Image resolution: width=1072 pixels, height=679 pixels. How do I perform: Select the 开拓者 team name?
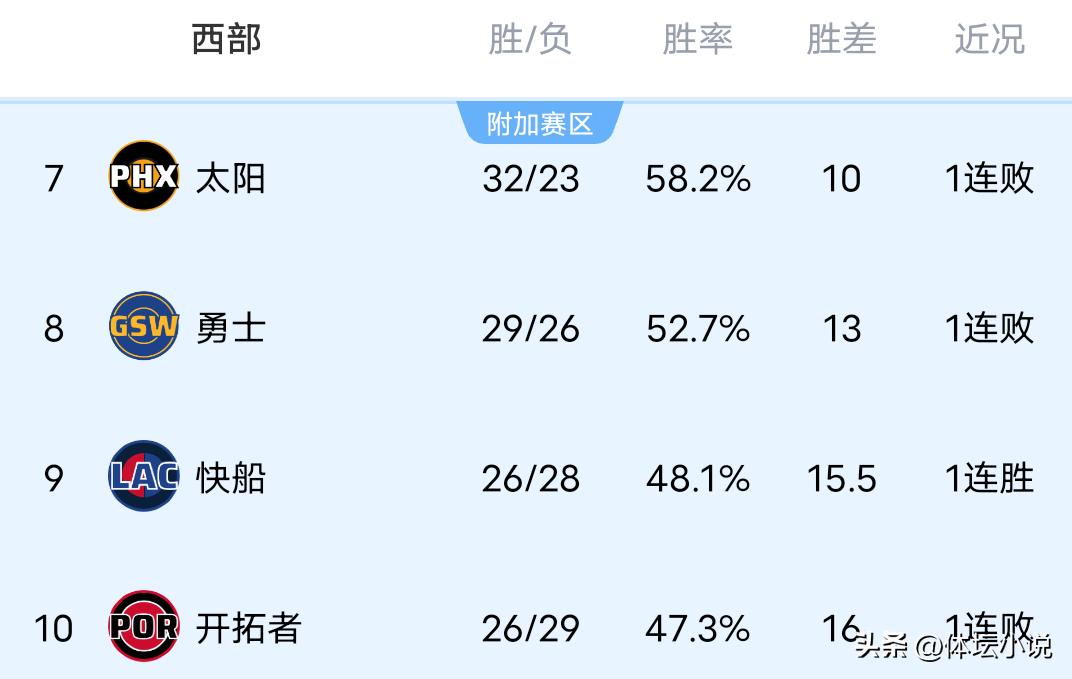249,628
